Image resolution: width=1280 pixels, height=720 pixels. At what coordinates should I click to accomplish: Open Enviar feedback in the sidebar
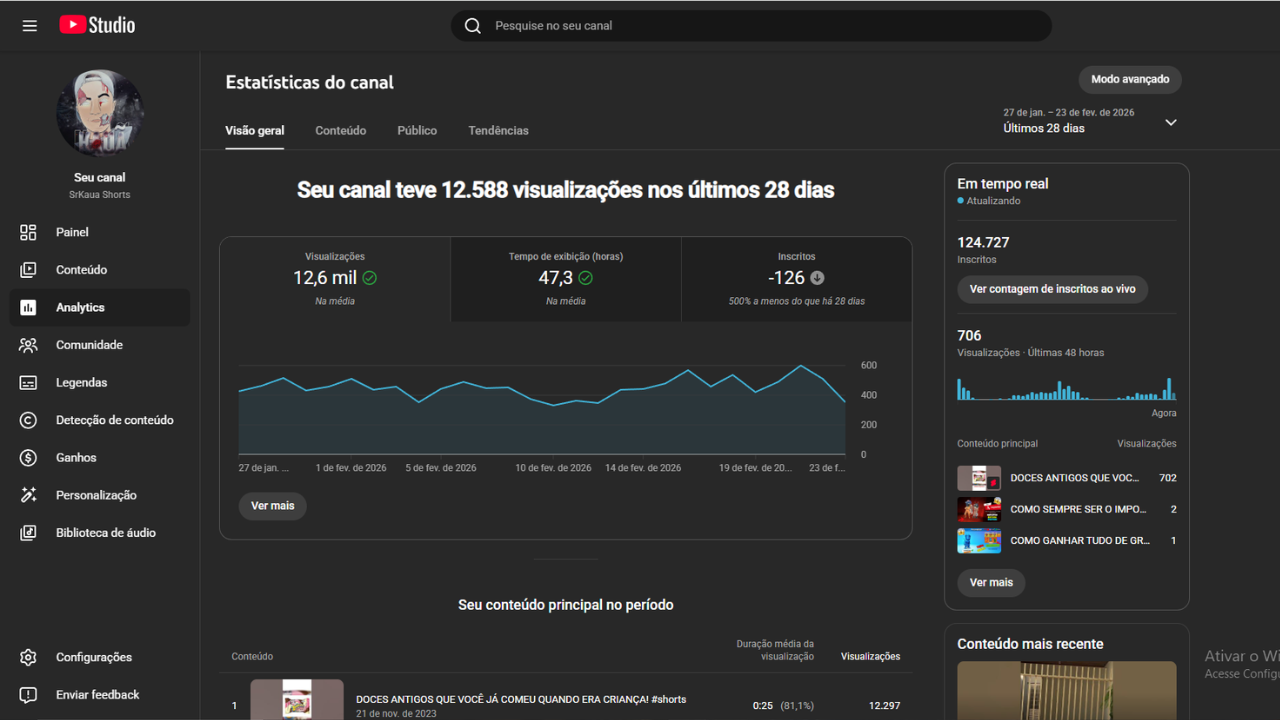pyautogui.click(x=100, y=695)
